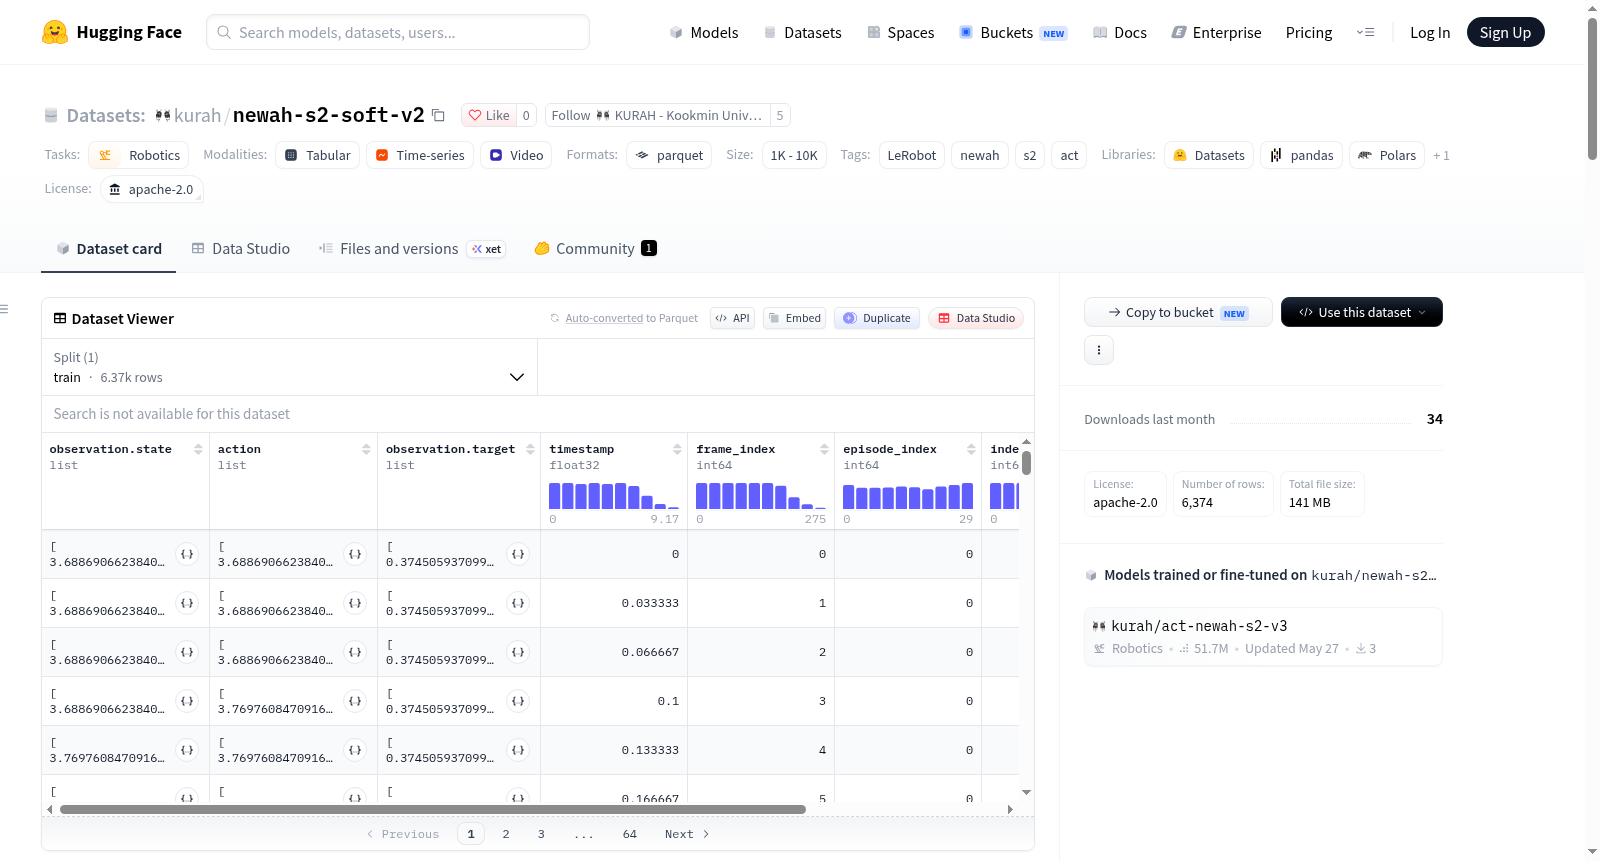Screen dimensions: 1600x861
Task: Go to Next page of rows
Action: (x=687, y=834)
